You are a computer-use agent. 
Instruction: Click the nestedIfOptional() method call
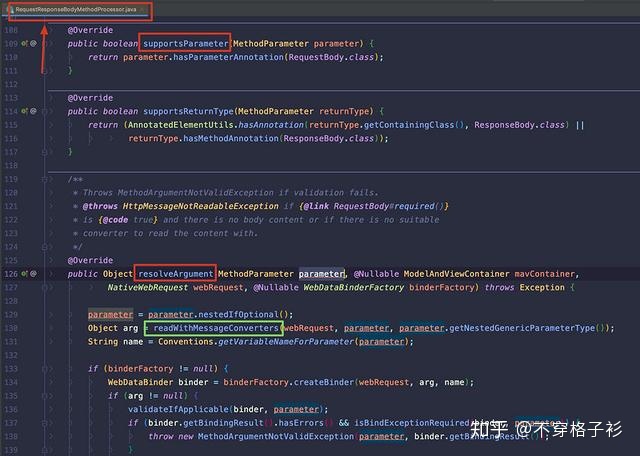[243, 315]
